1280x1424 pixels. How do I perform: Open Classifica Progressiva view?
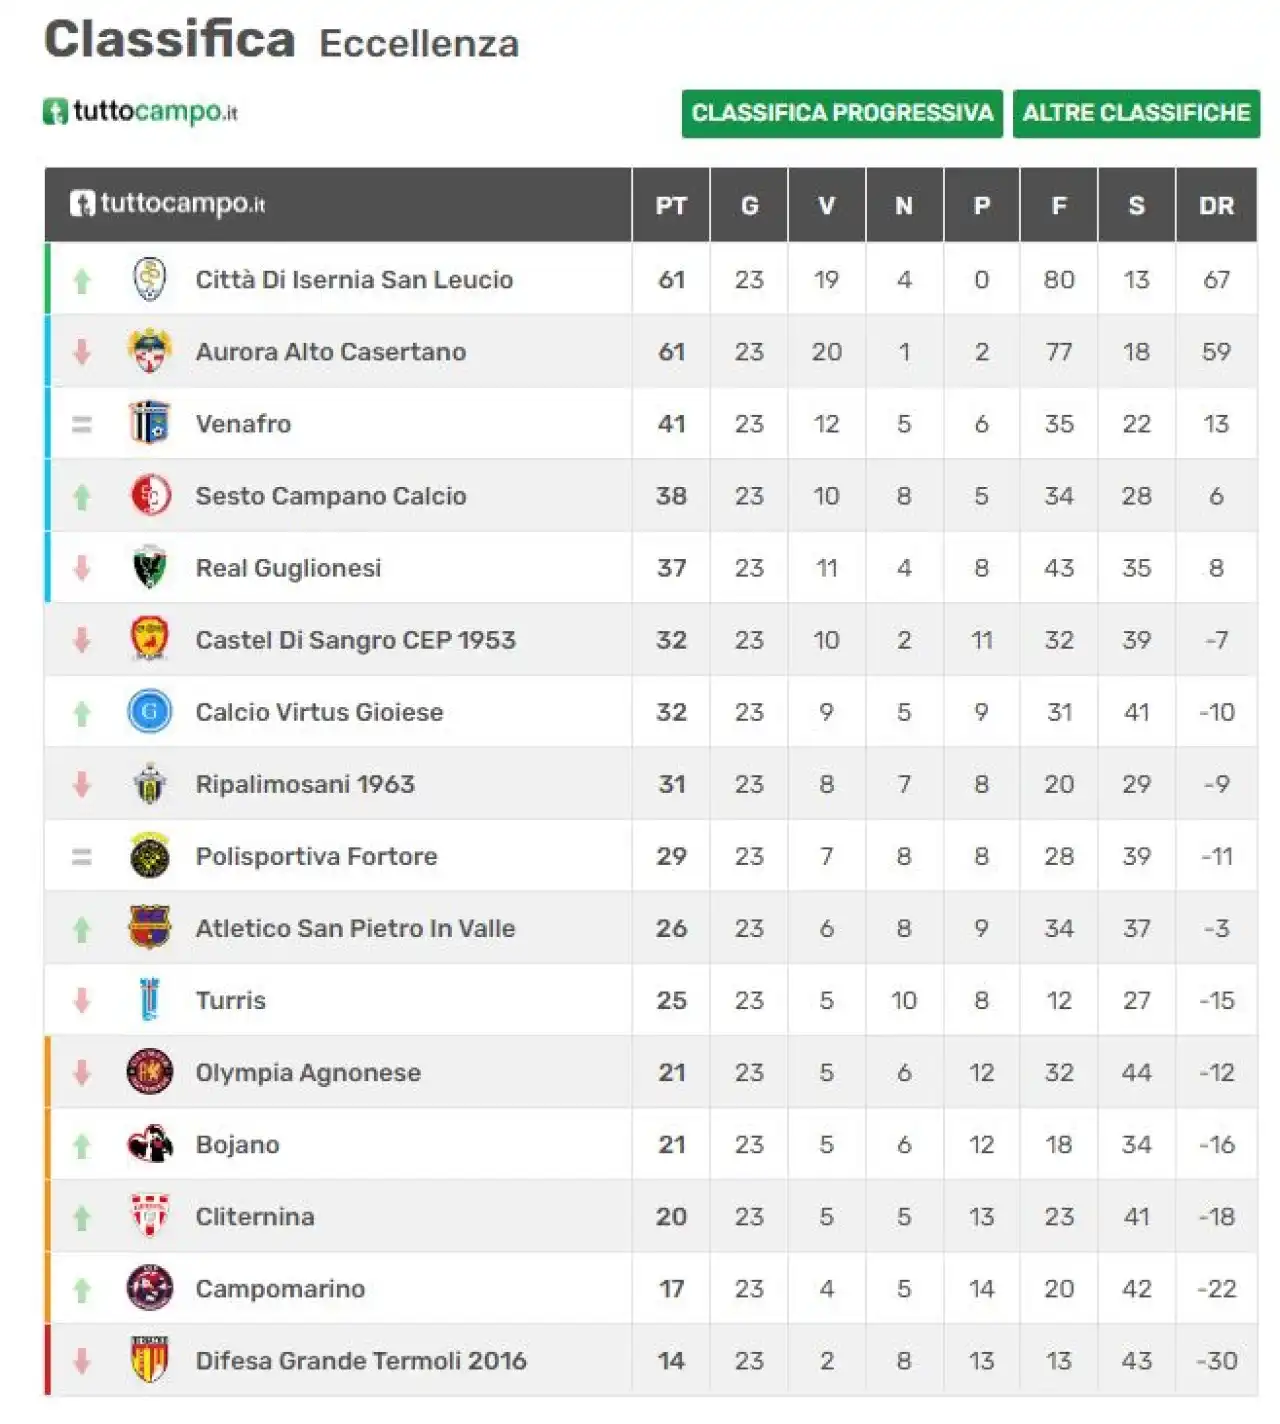(842, 113)
